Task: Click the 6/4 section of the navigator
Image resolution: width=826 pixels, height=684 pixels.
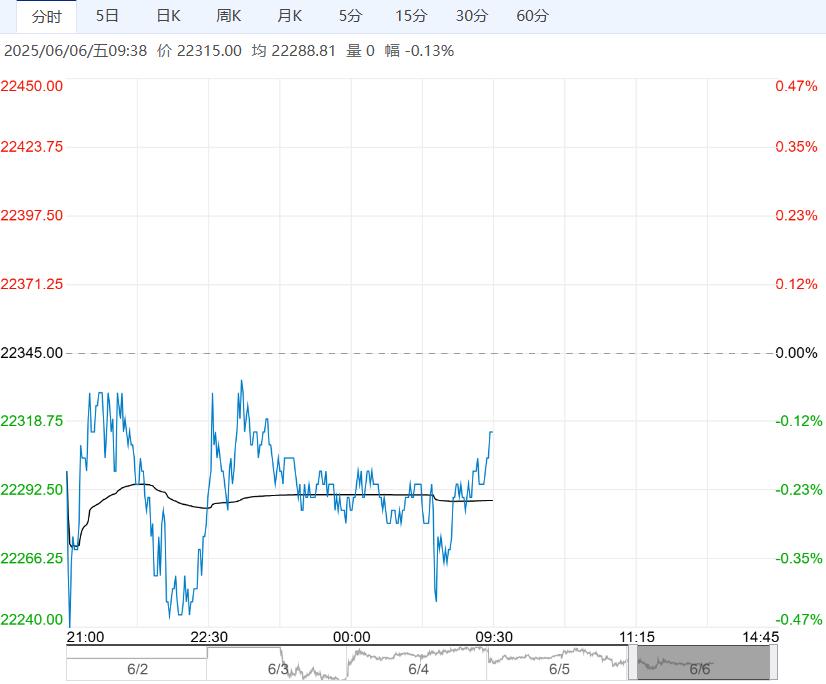Action: (418, 668)
